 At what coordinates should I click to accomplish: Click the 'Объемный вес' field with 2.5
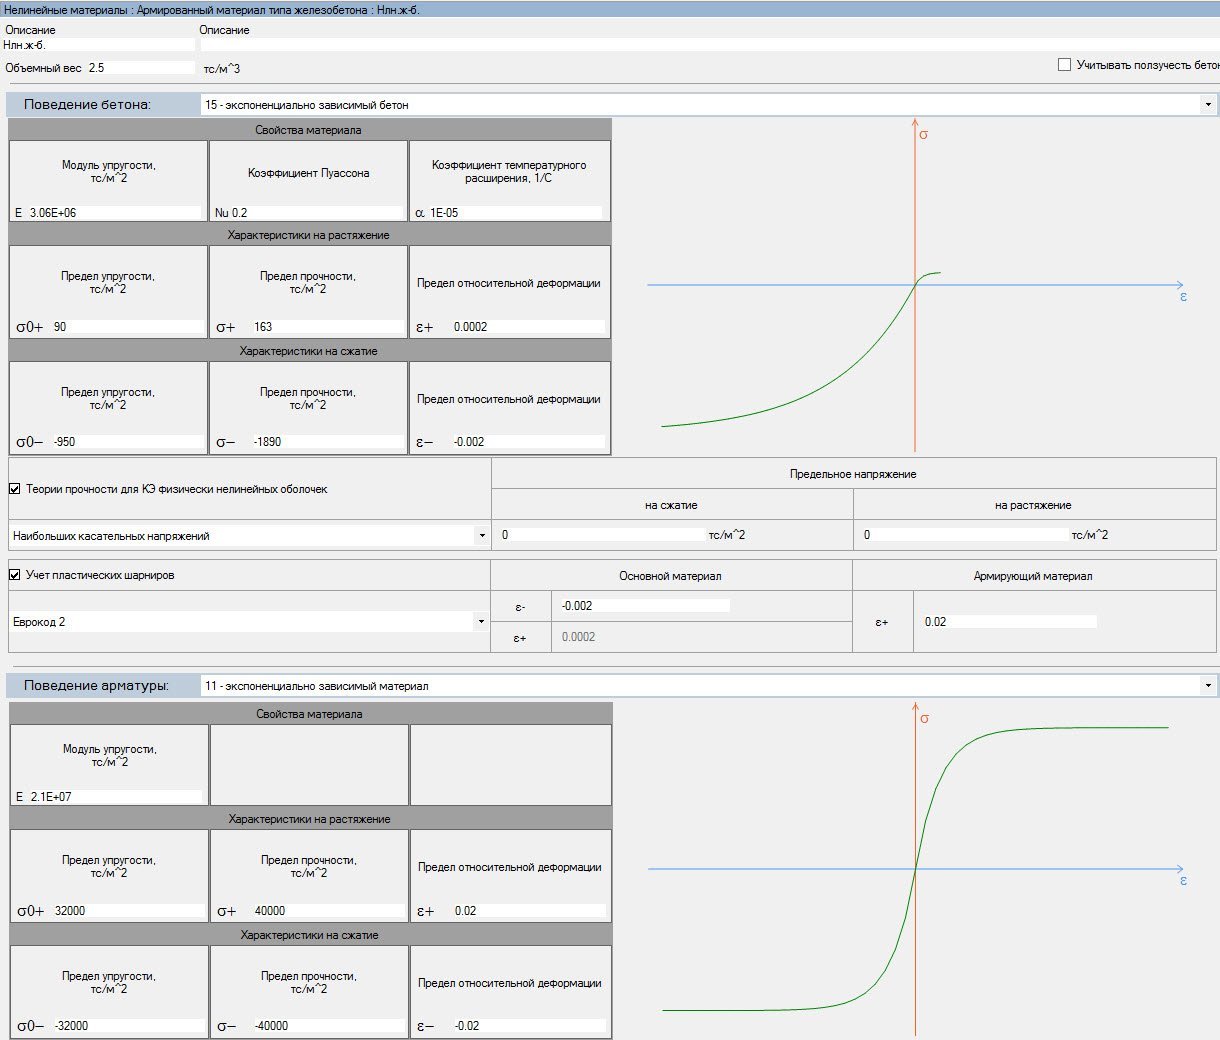(x=140, y=68)
